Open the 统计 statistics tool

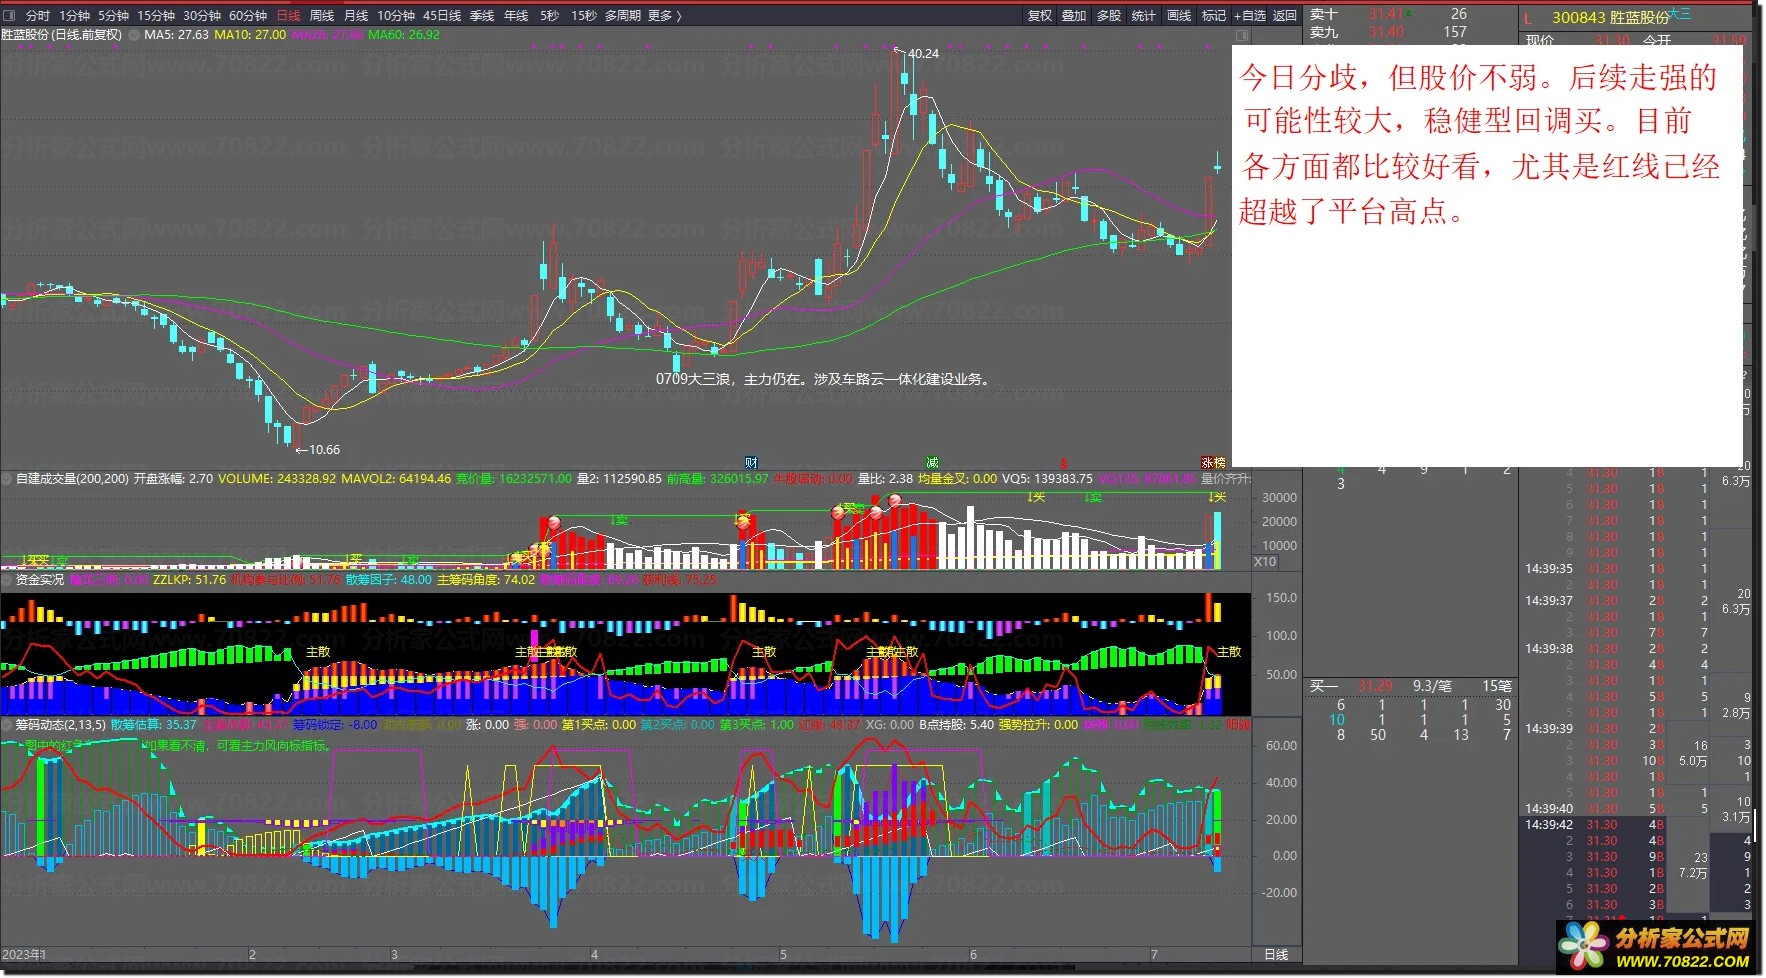tap(1144, 16)
